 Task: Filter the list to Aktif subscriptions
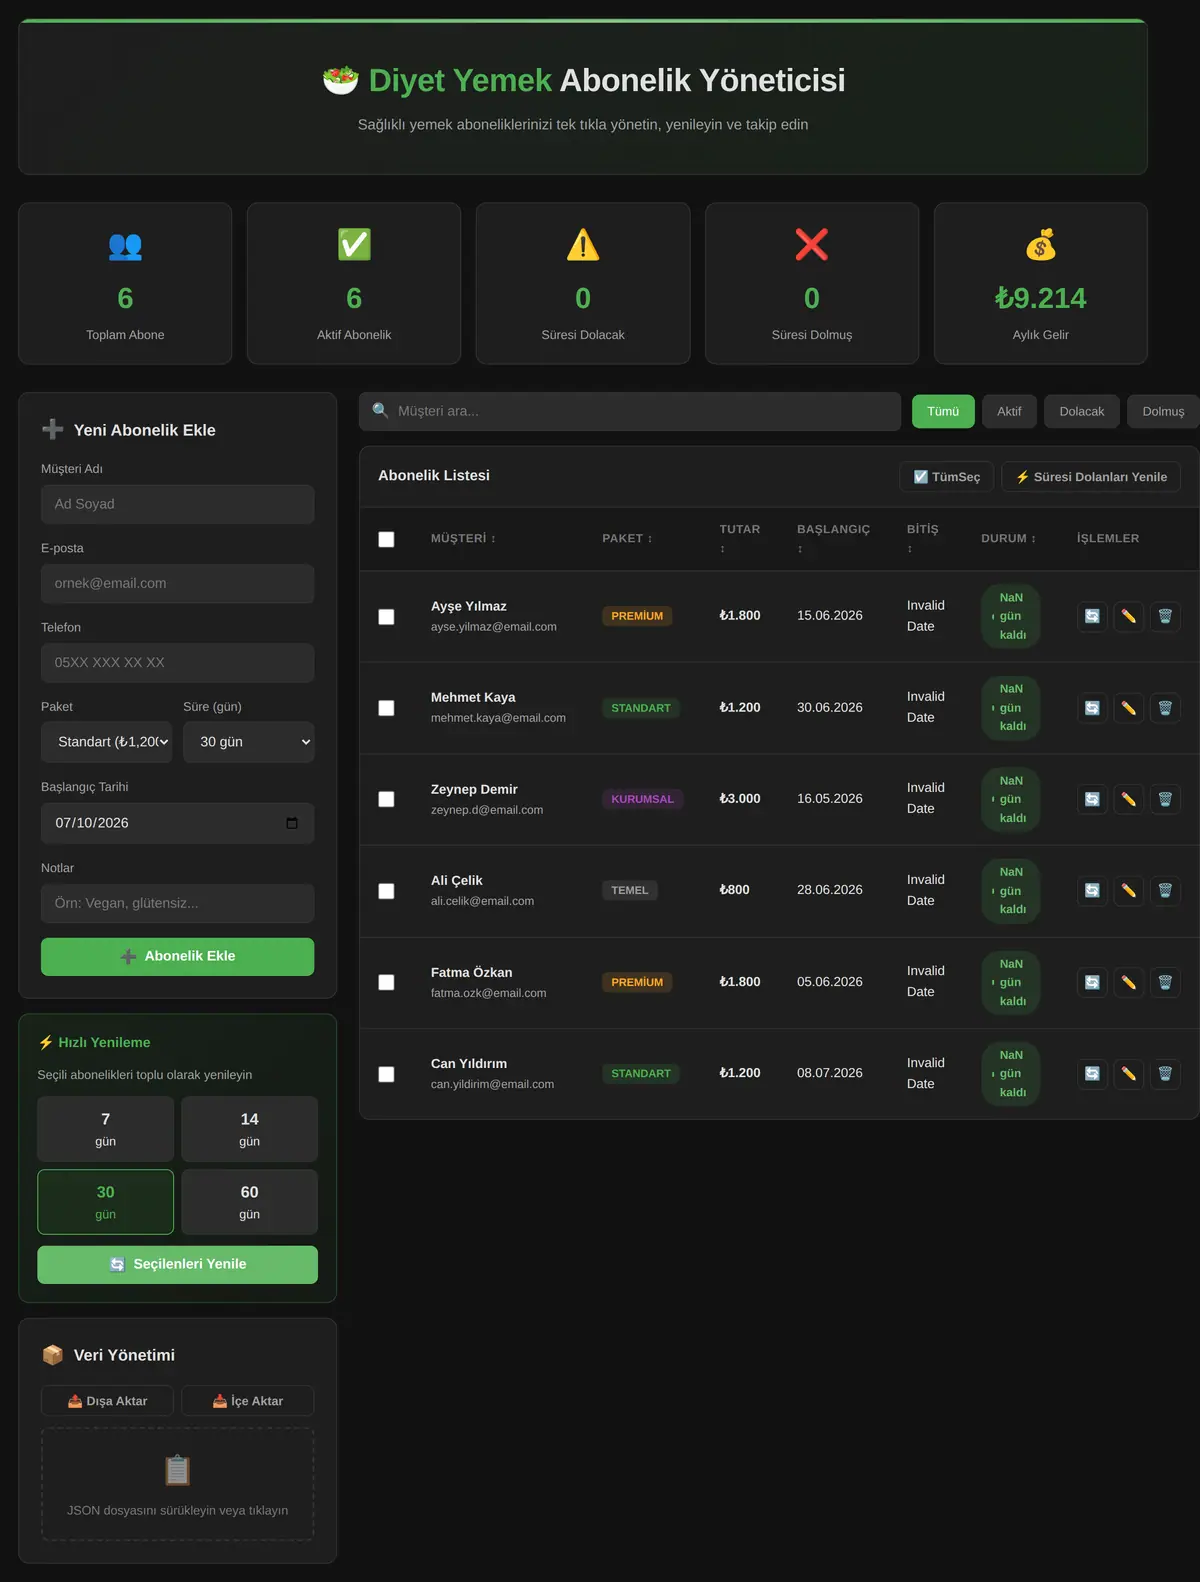pos(1009,411)
